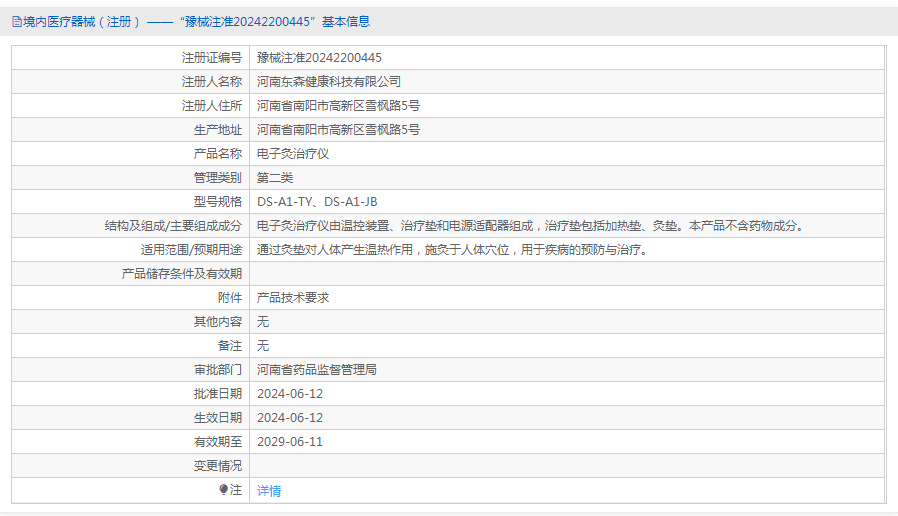Open the 详情 link

pyautogui.click(x=269, y=491)
